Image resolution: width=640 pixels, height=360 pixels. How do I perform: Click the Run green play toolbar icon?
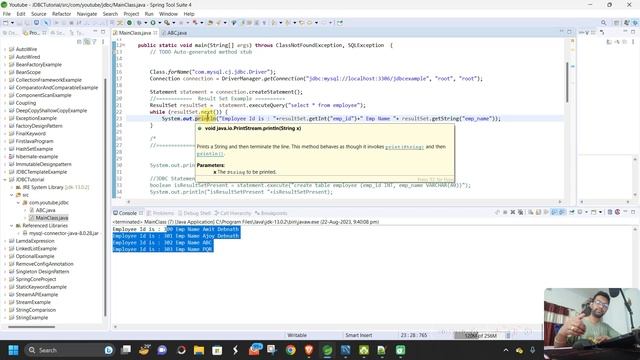point(153,23)
